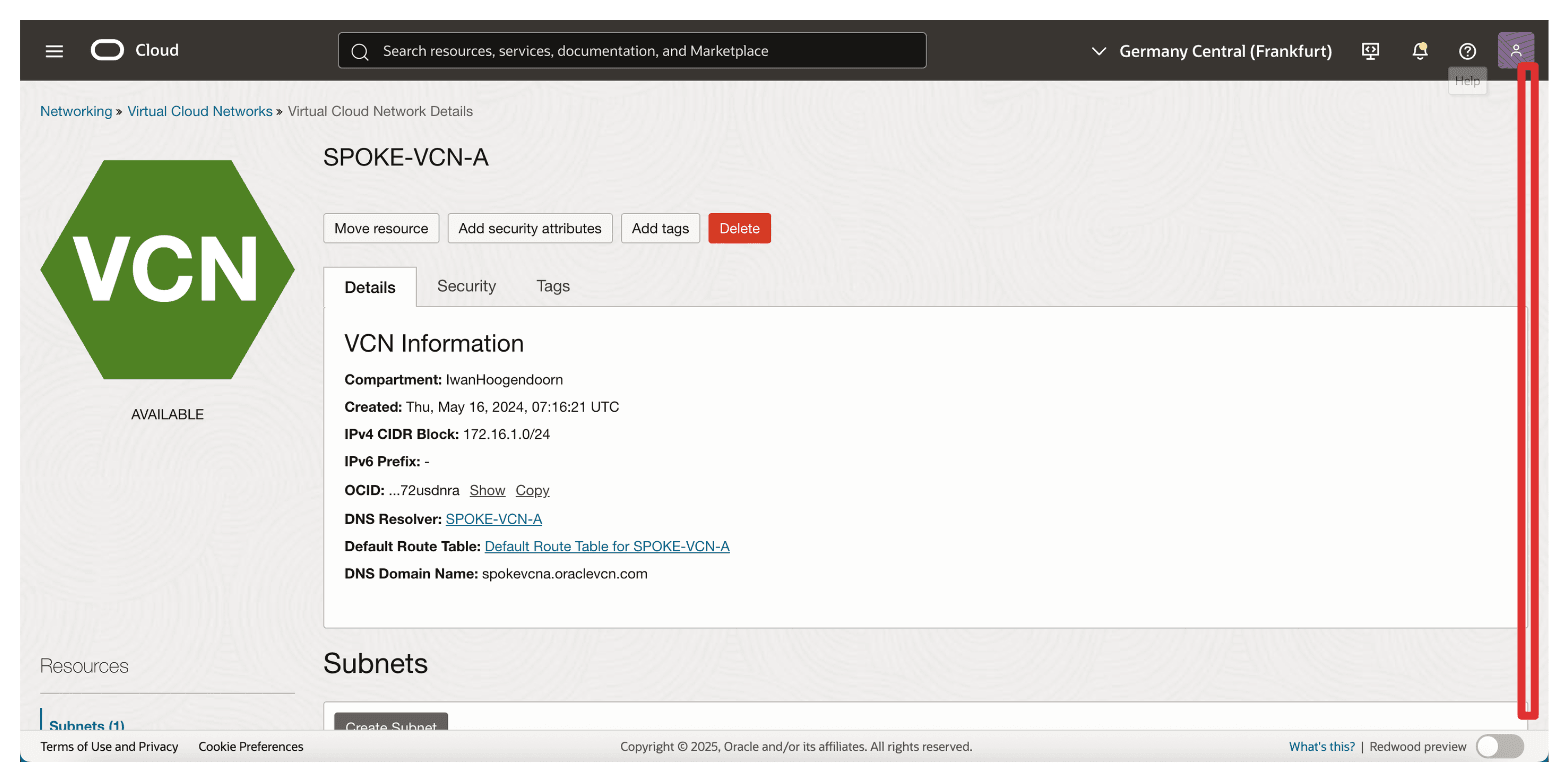
Task: Click the IPv4 CIDR Block value 172.16.1.0/24
Action: (x=507, y=434)
